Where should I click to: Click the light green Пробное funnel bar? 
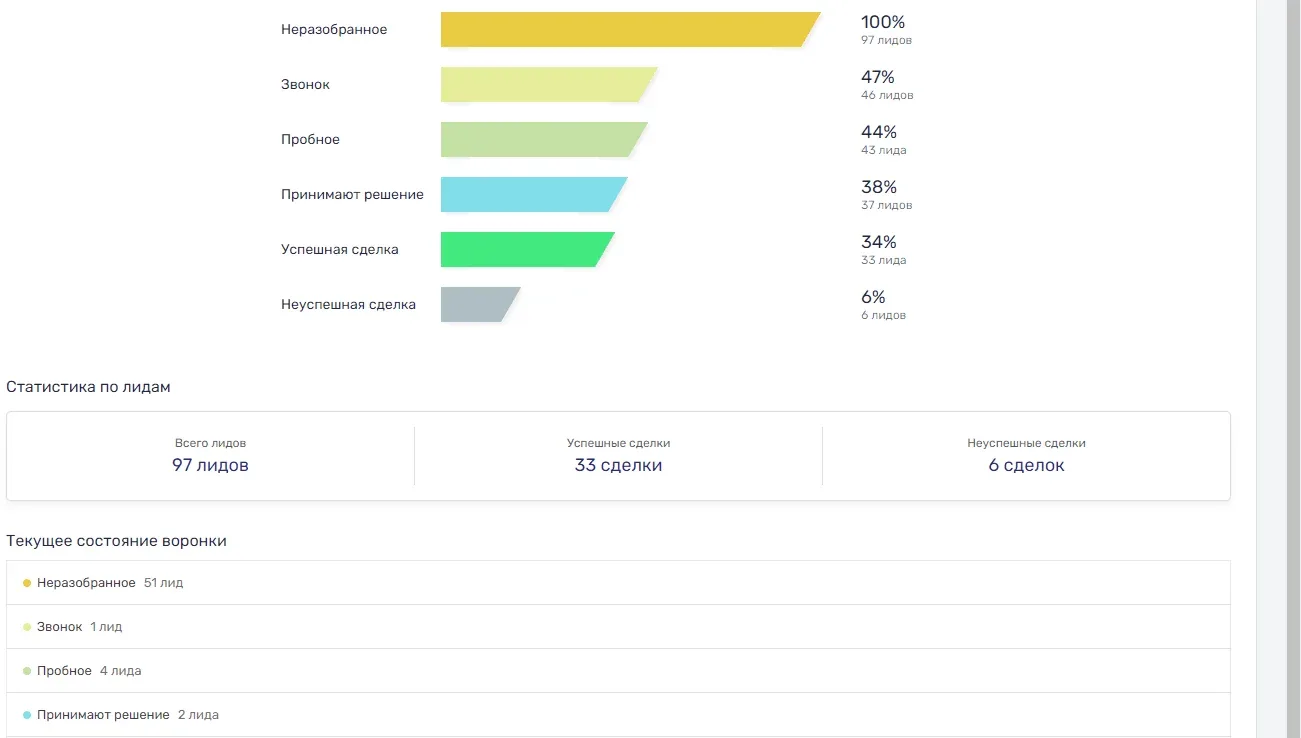coord(544,140)
